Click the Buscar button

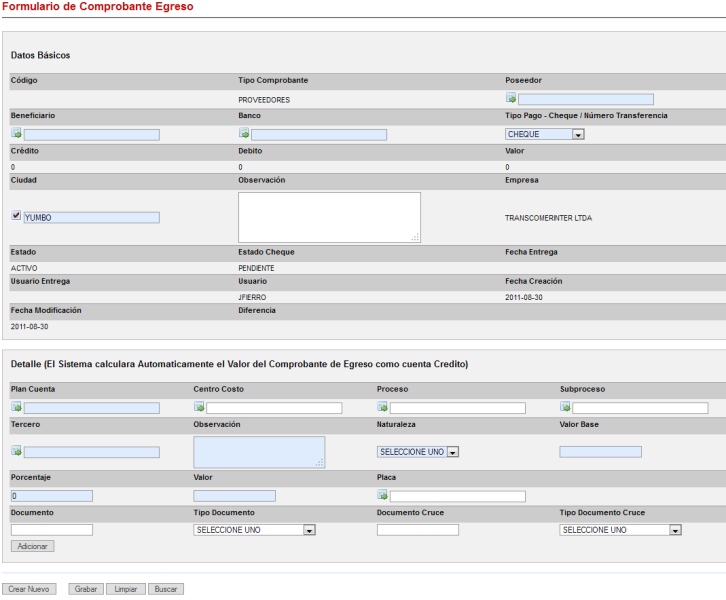click(166, 589)
